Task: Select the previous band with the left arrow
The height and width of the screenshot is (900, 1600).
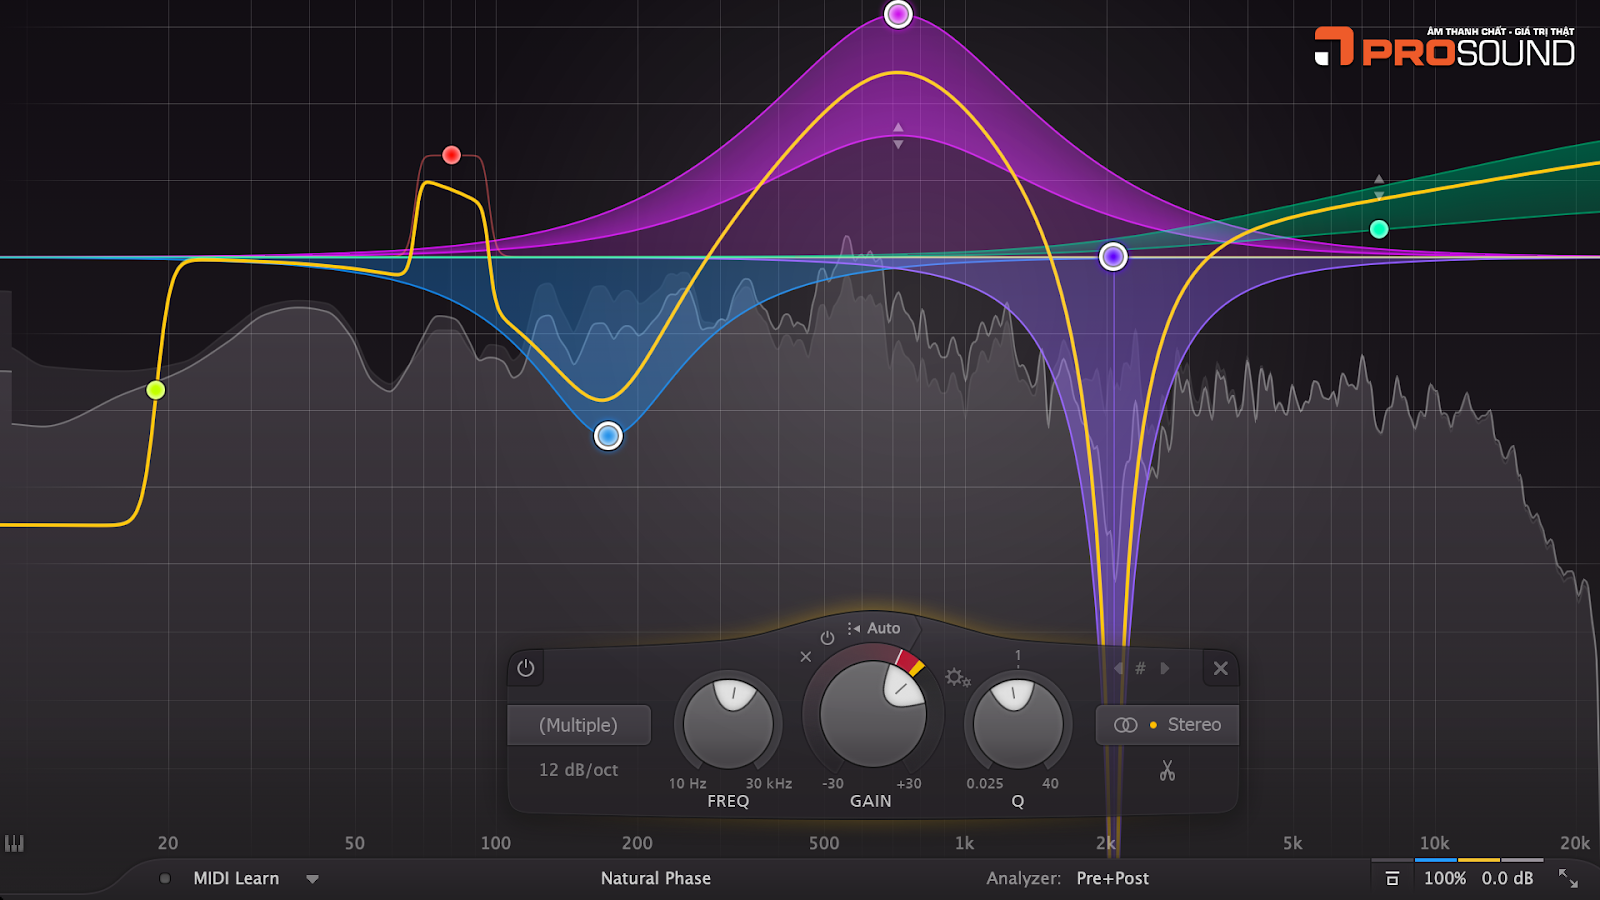Action: [x=1118, y=668]
